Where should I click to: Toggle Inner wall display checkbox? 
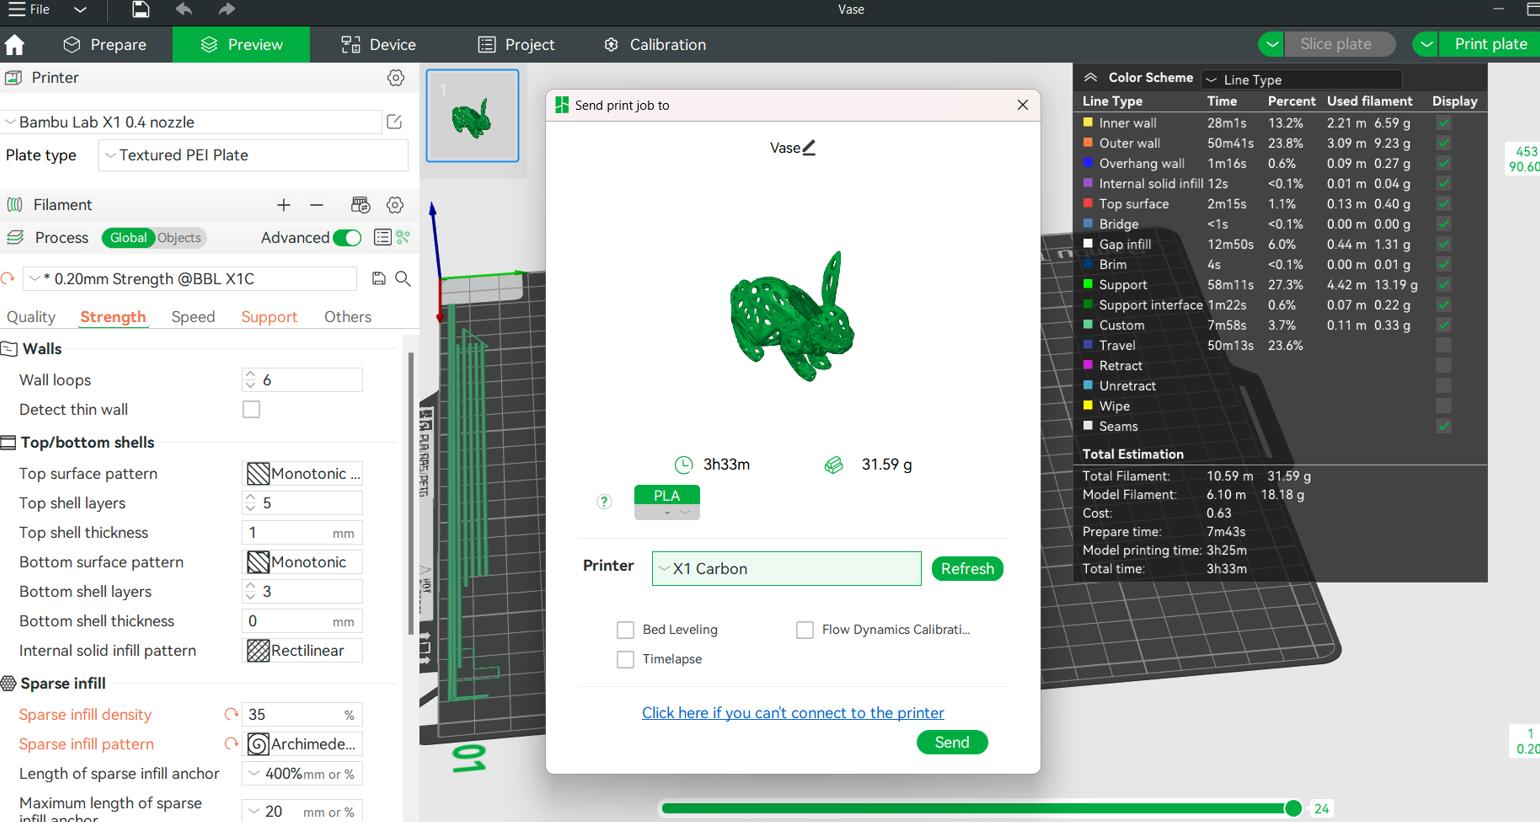pos(1443,123)
